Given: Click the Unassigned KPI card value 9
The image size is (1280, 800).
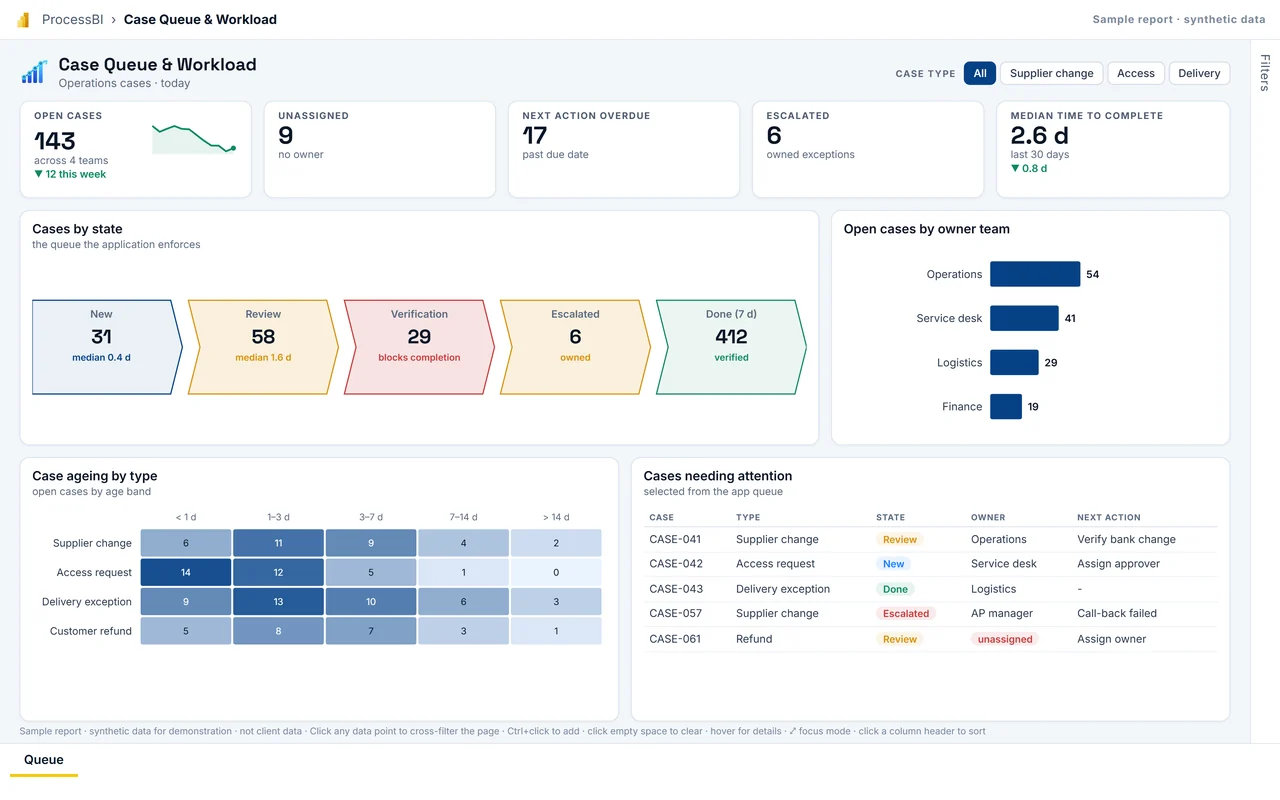Looking at the screenshot, I should pyautogui.click(x=286, y=135).
